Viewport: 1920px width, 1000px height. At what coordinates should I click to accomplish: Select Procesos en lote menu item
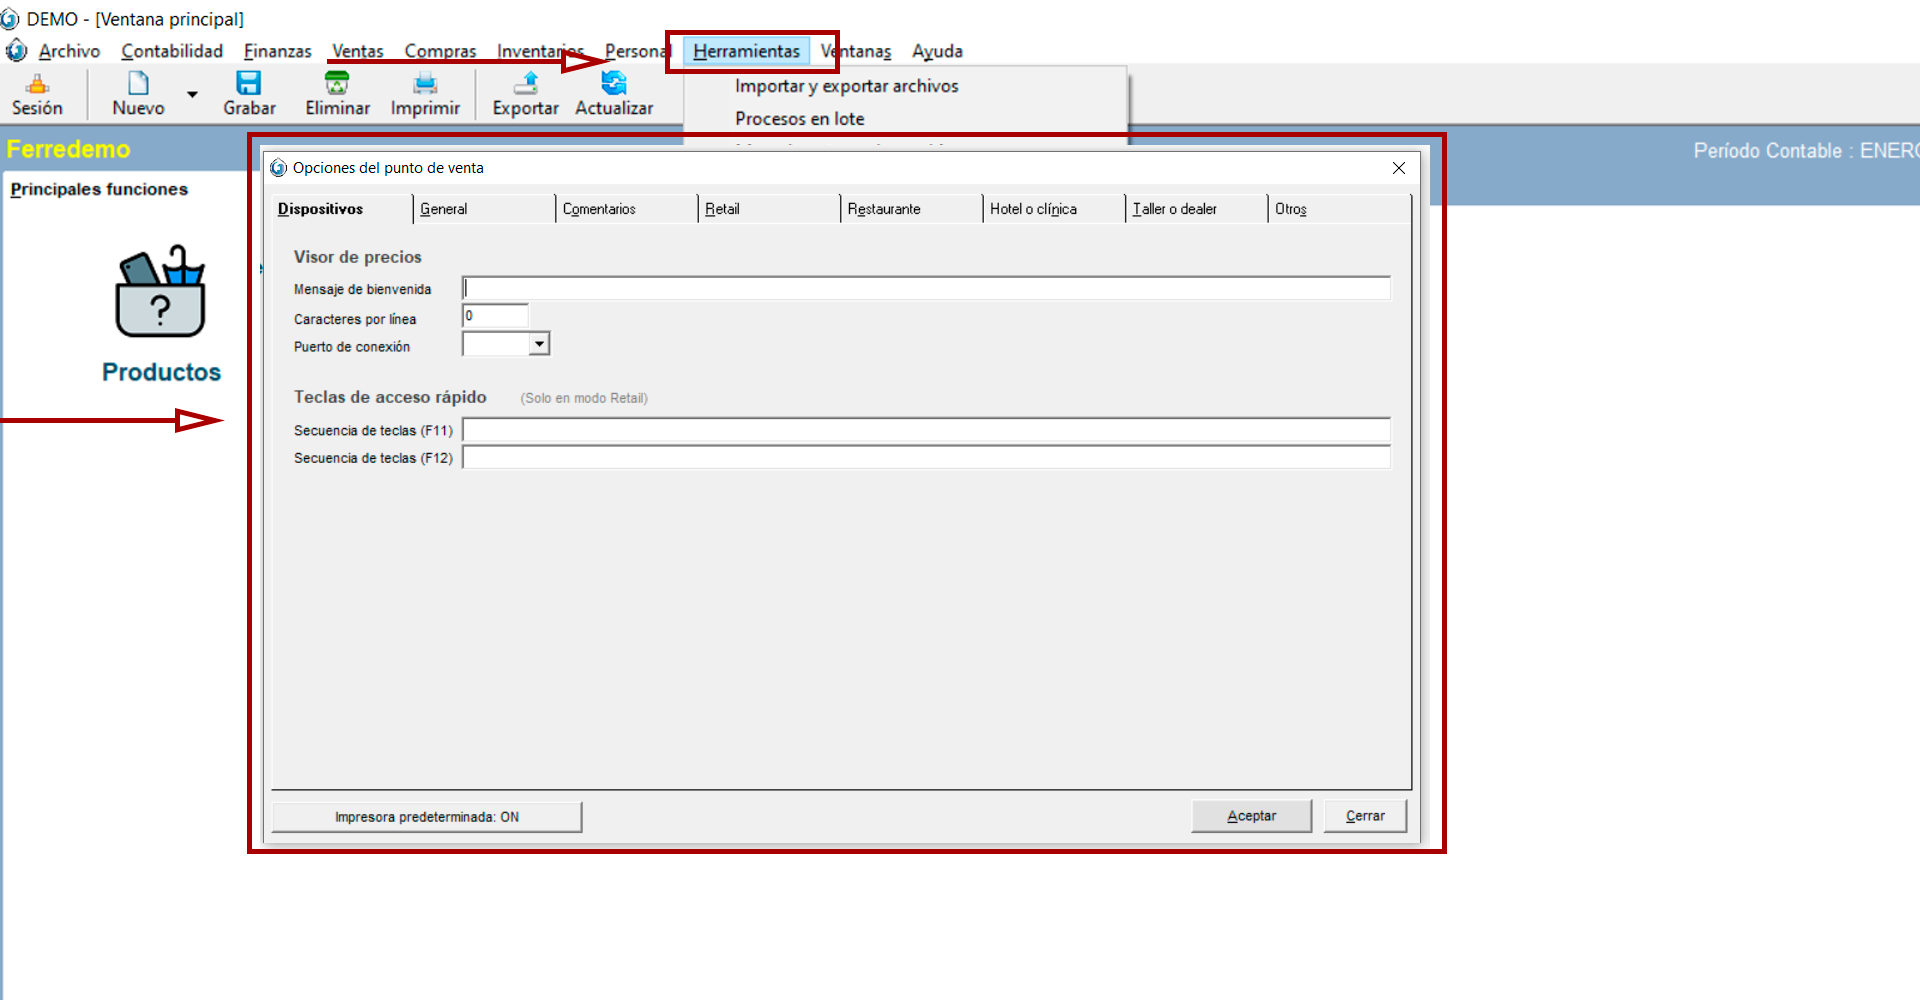799,119
